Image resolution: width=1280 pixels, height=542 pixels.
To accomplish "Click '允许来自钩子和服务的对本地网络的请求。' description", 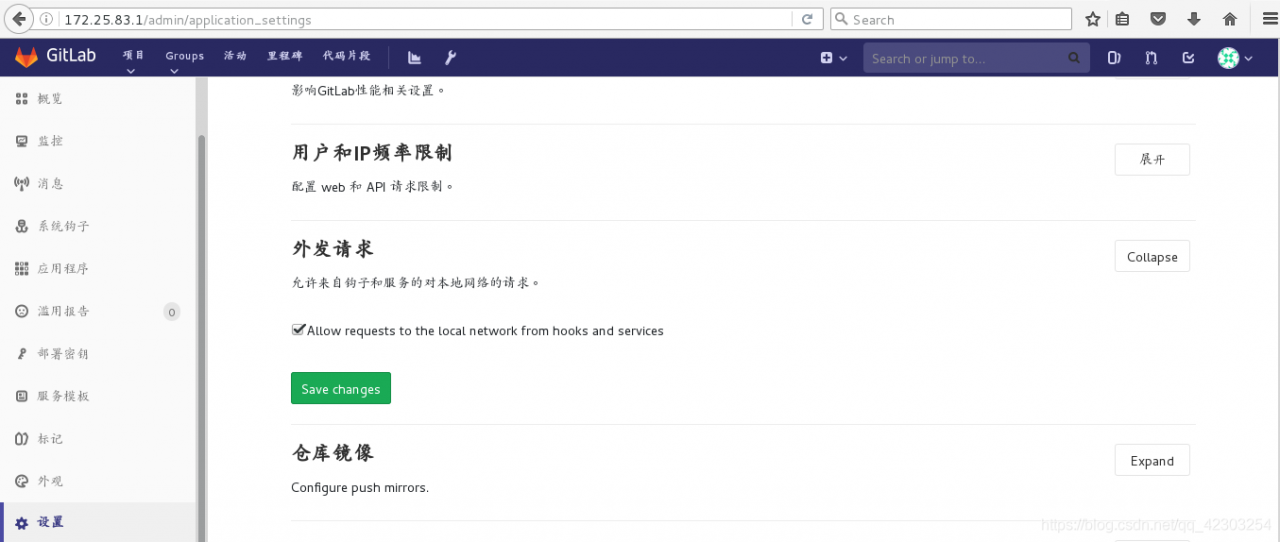I will [416, 283].
